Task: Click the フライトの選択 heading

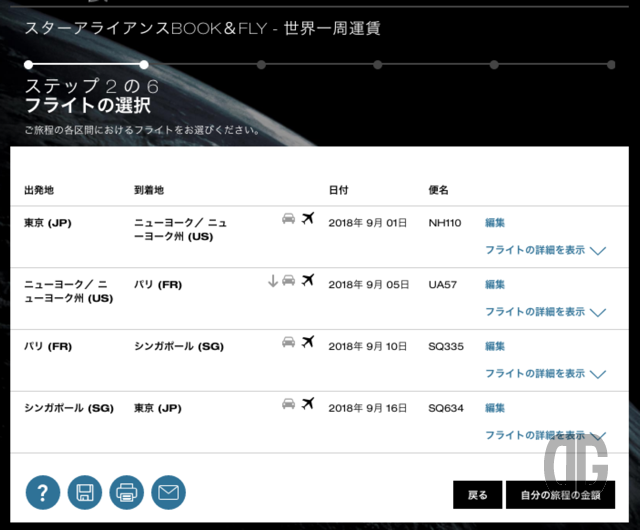Action: [88, 105]
